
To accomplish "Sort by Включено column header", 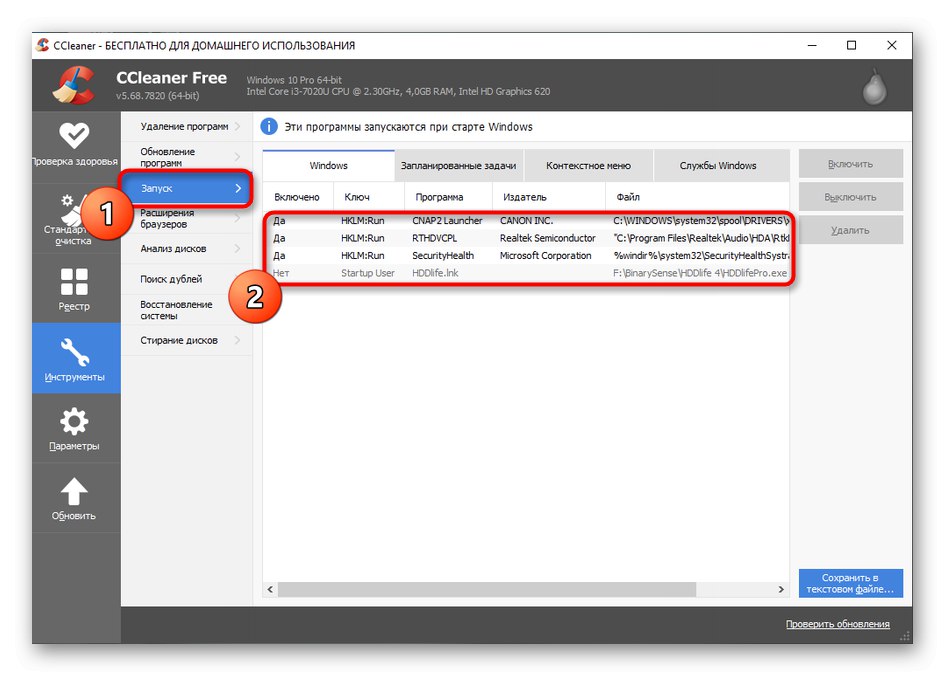I will tap(297, 197).
